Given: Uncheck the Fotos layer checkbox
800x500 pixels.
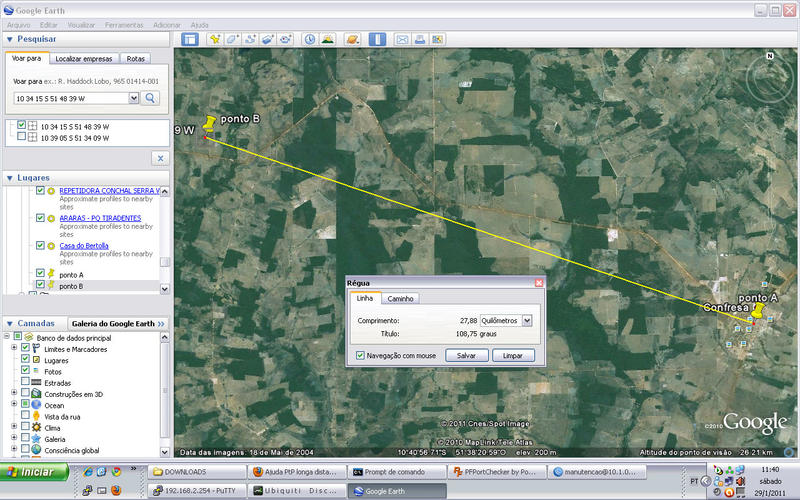Looking at the screenshot, I should (x=25, y=370).
